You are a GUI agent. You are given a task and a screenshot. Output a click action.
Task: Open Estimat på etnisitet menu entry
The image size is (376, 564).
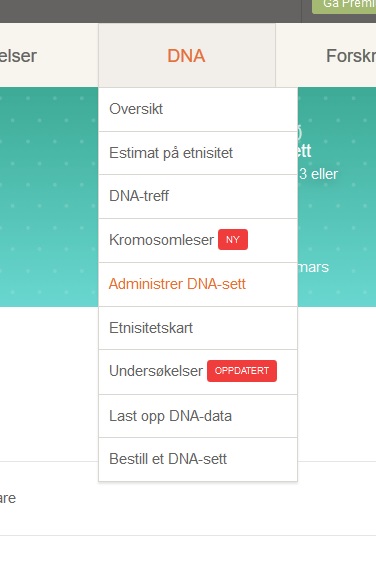coord(198,153)
